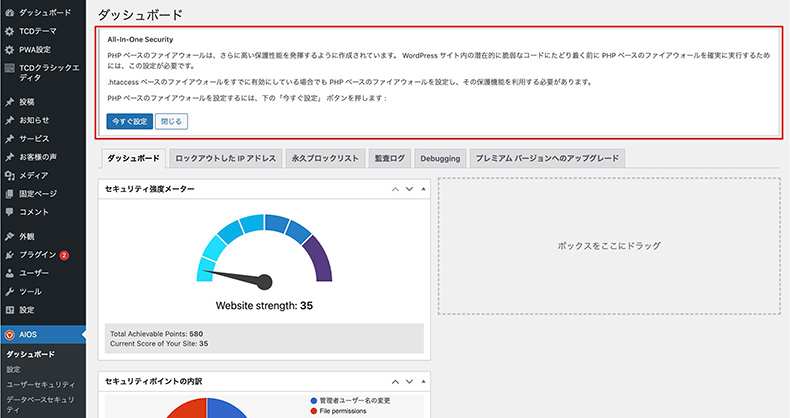Click the All-In-One Security notice heading
790x418 pixels.
[x=140, y=39]
